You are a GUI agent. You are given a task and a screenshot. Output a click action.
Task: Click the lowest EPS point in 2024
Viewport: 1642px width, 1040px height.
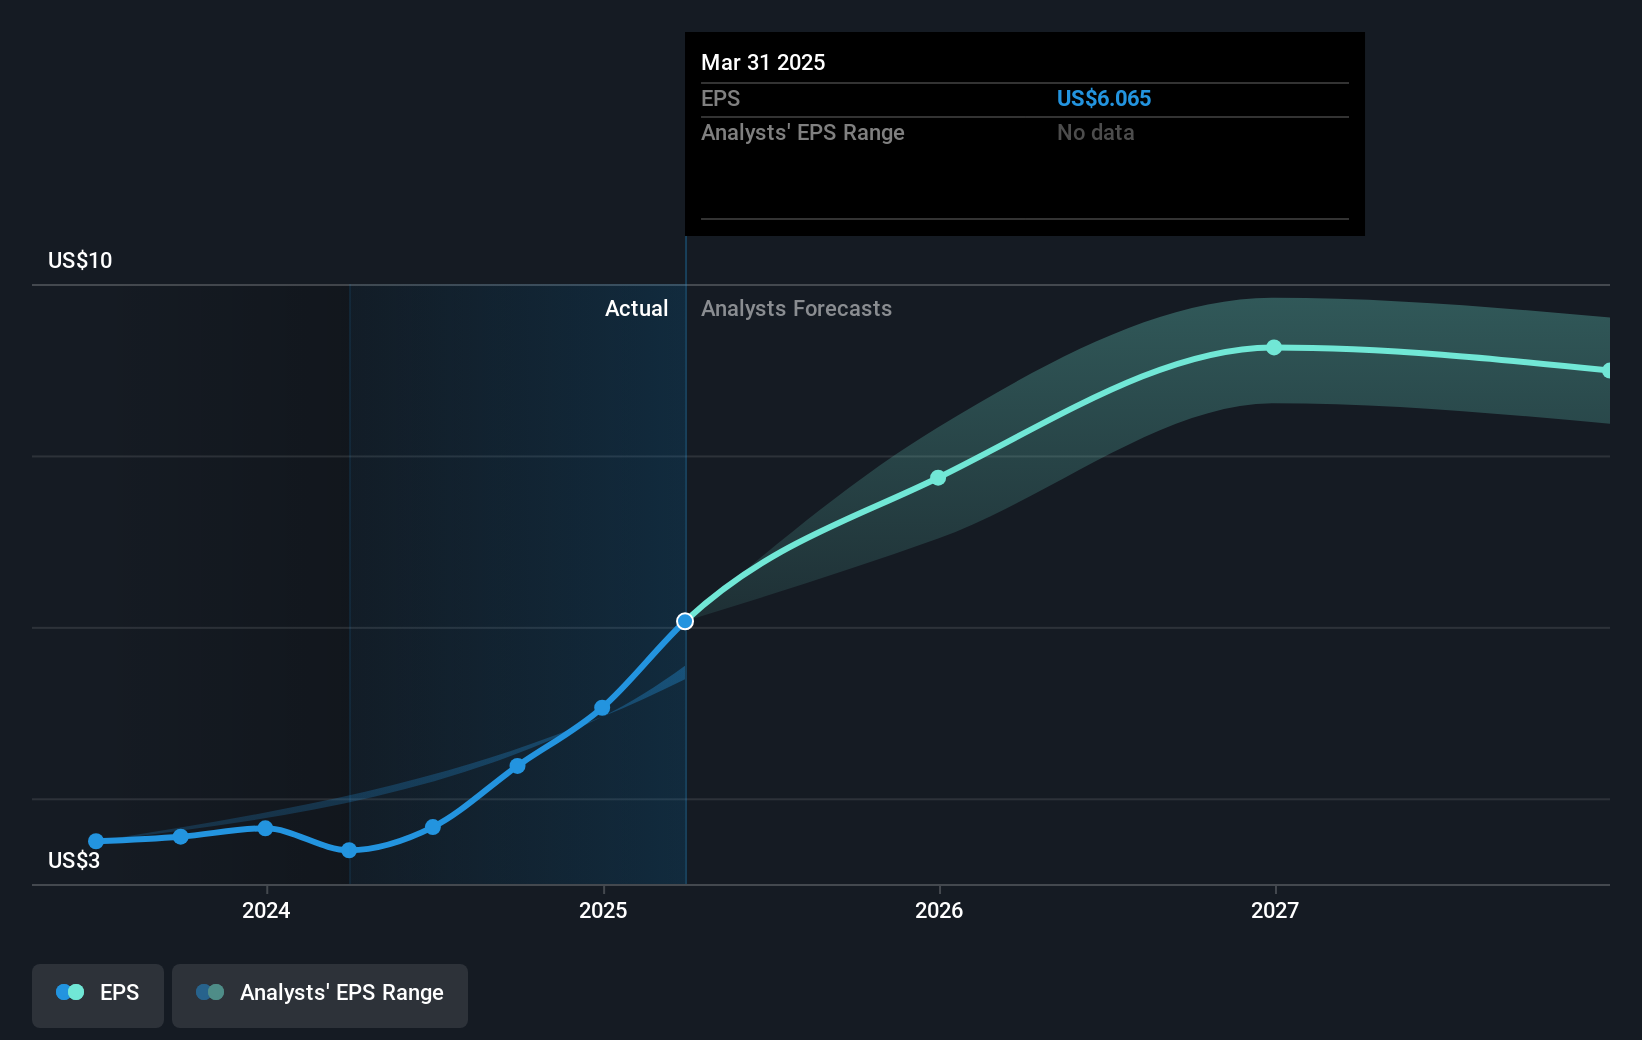click(x=349, y=850)
